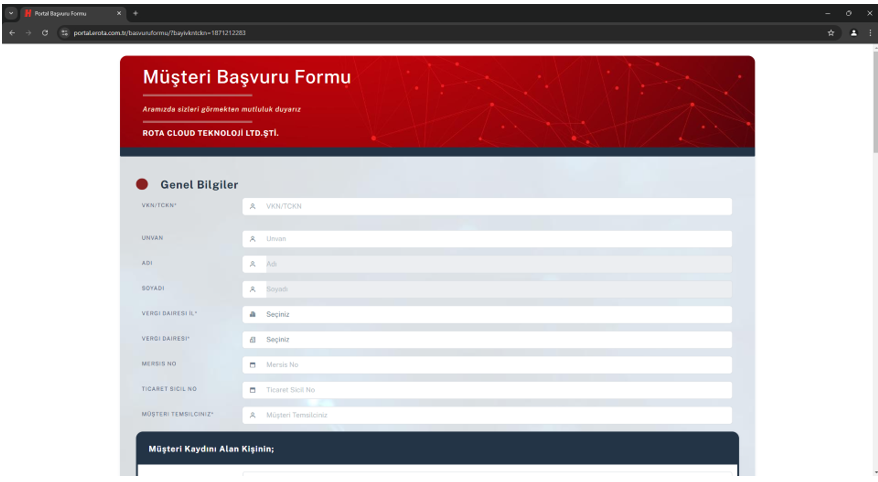Screen dimensions: 878x482
Task: View site information icon in the address bar
Action: pos(65,33)
